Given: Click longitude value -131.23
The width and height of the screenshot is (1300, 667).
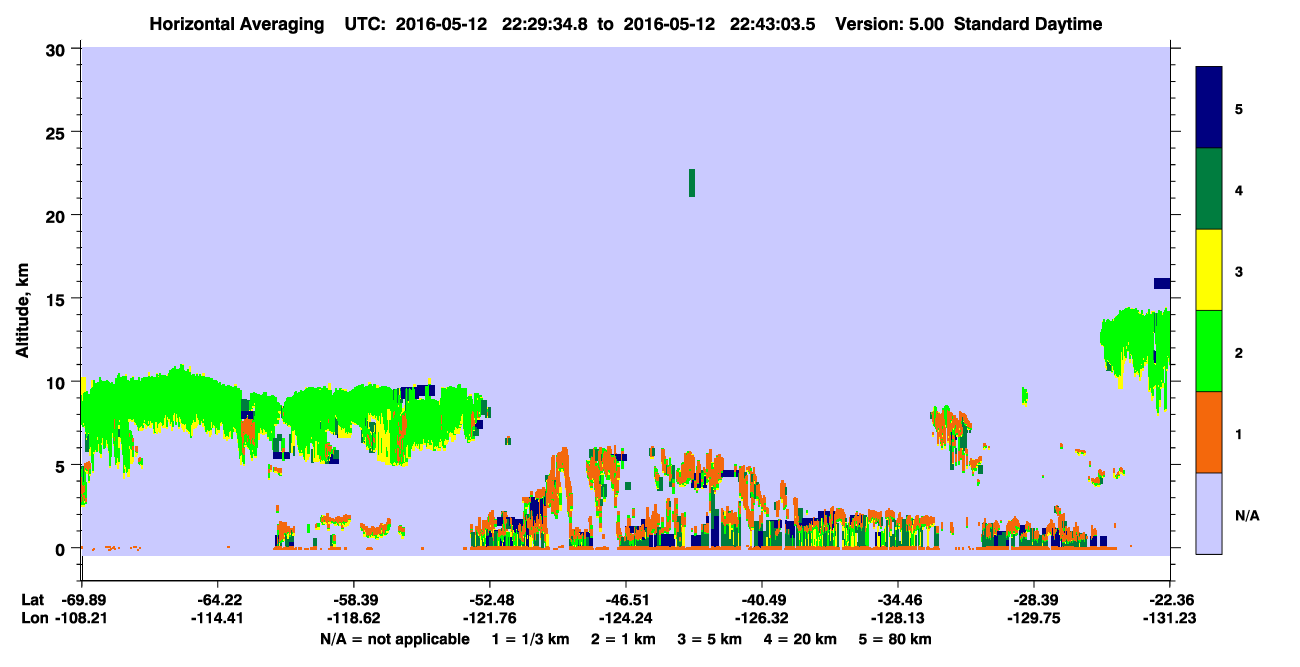Looking at the screenshot, I should [1169, 619].
